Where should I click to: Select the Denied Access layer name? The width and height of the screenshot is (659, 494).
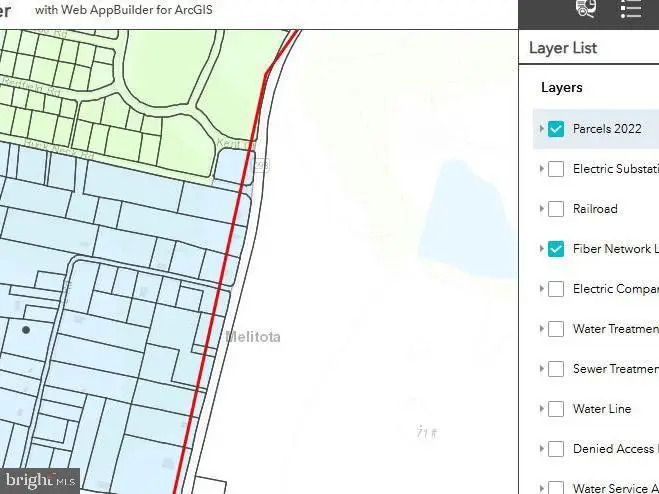(x=614, y=449)
